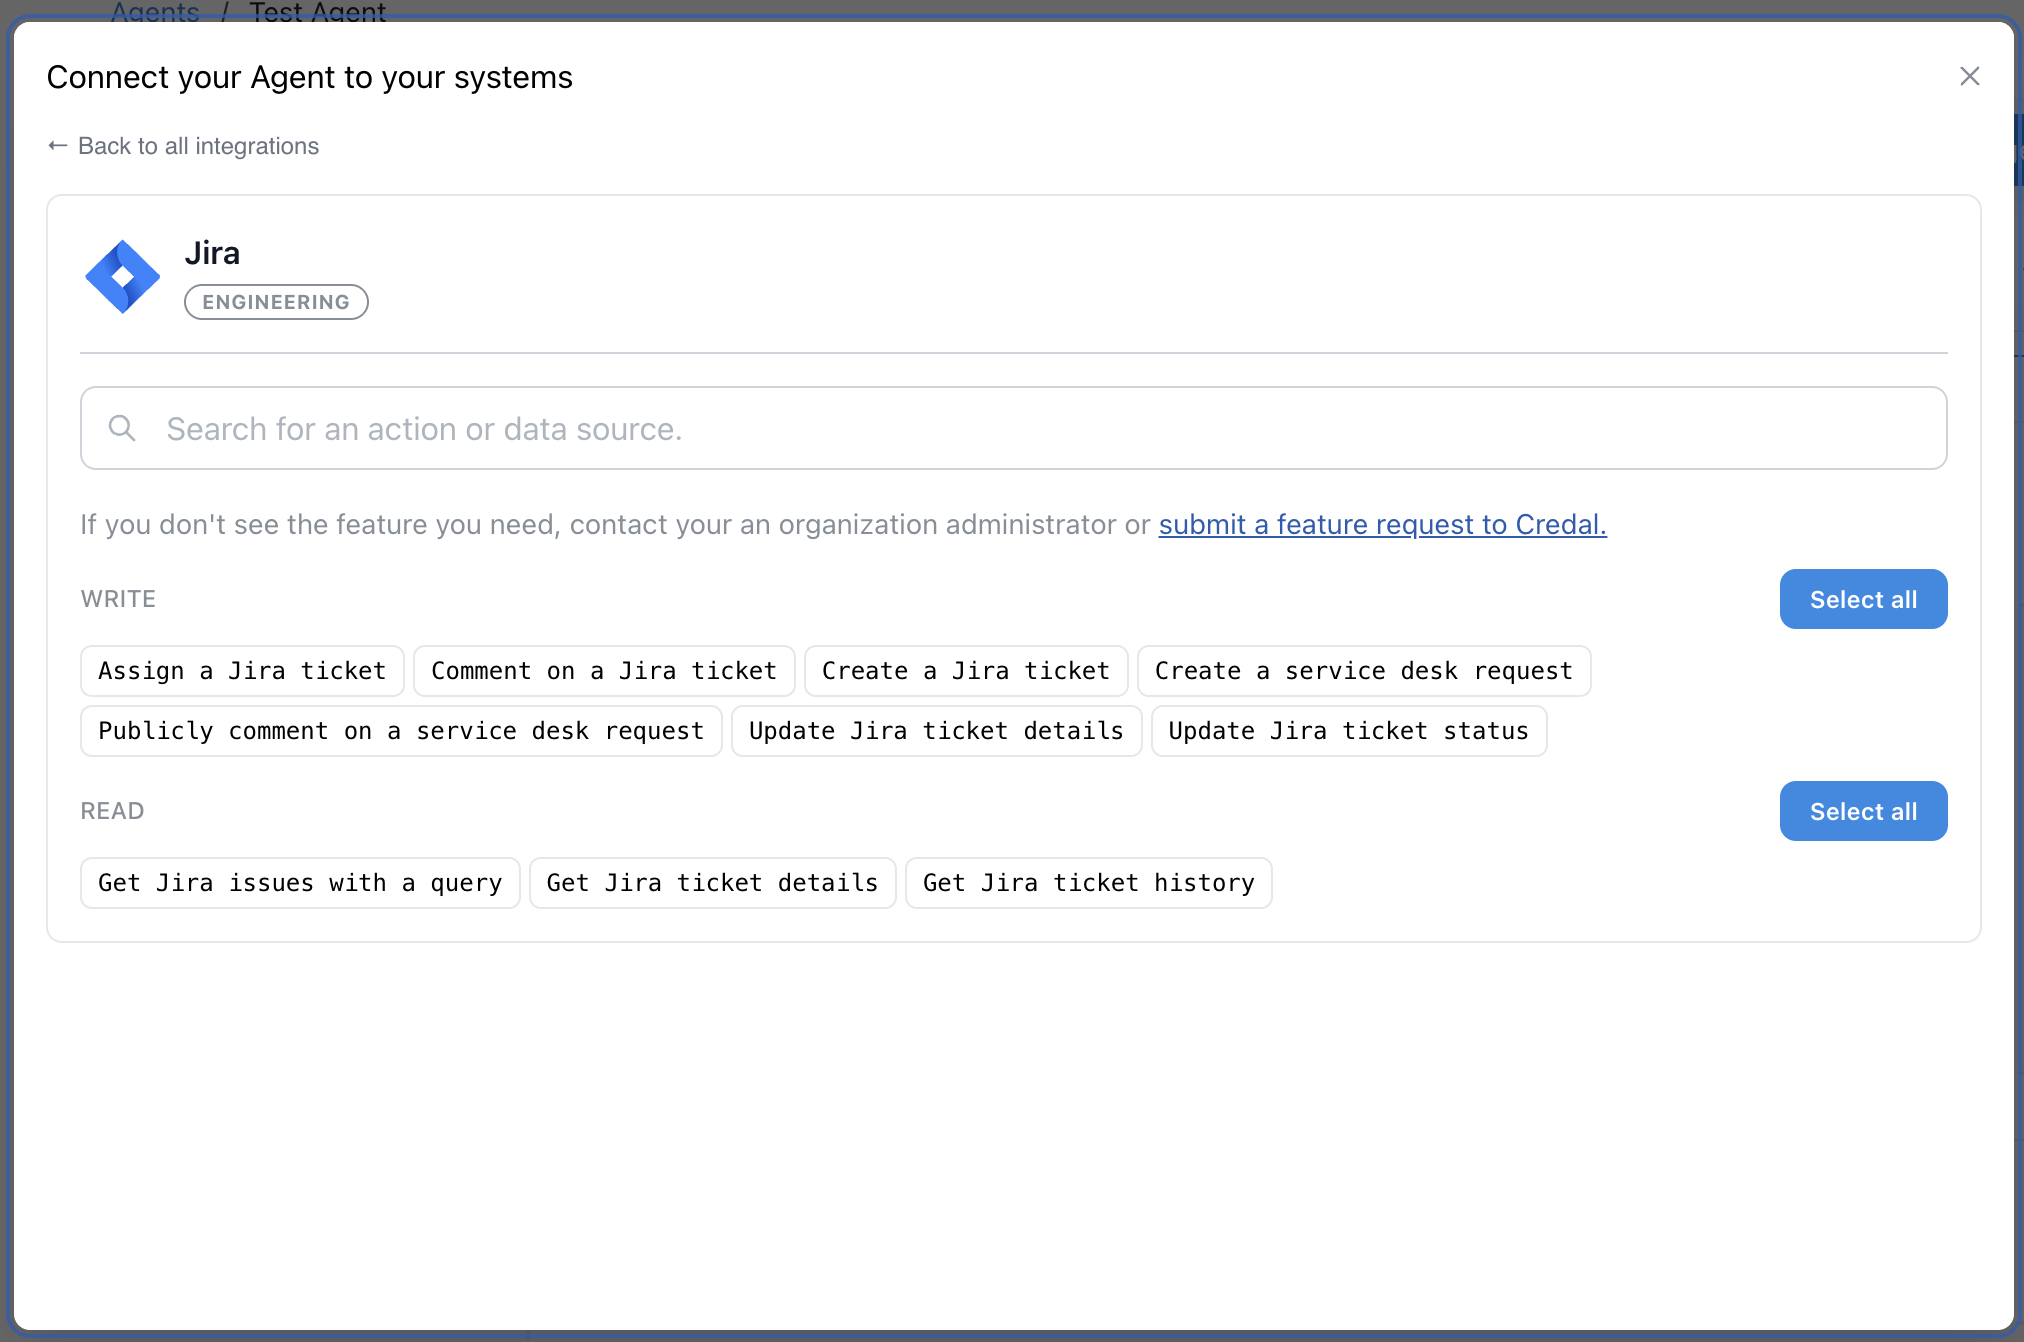This screenshot has height=1342, width=2024.
Task: Go back to all integrations
Action: pyautogui.click(x=198, y=146)
